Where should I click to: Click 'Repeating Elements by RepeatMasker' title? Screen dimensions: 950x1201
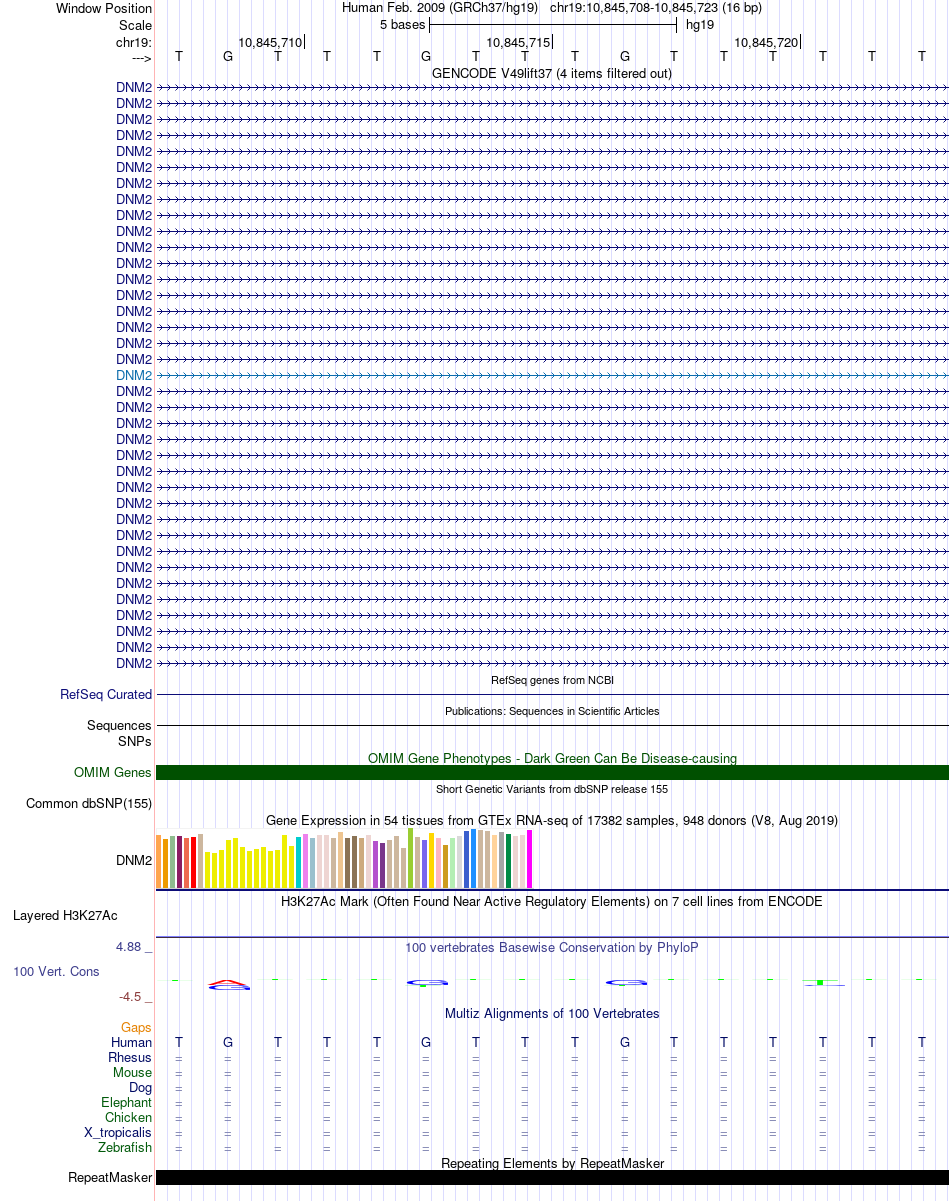pos(552,1163)
